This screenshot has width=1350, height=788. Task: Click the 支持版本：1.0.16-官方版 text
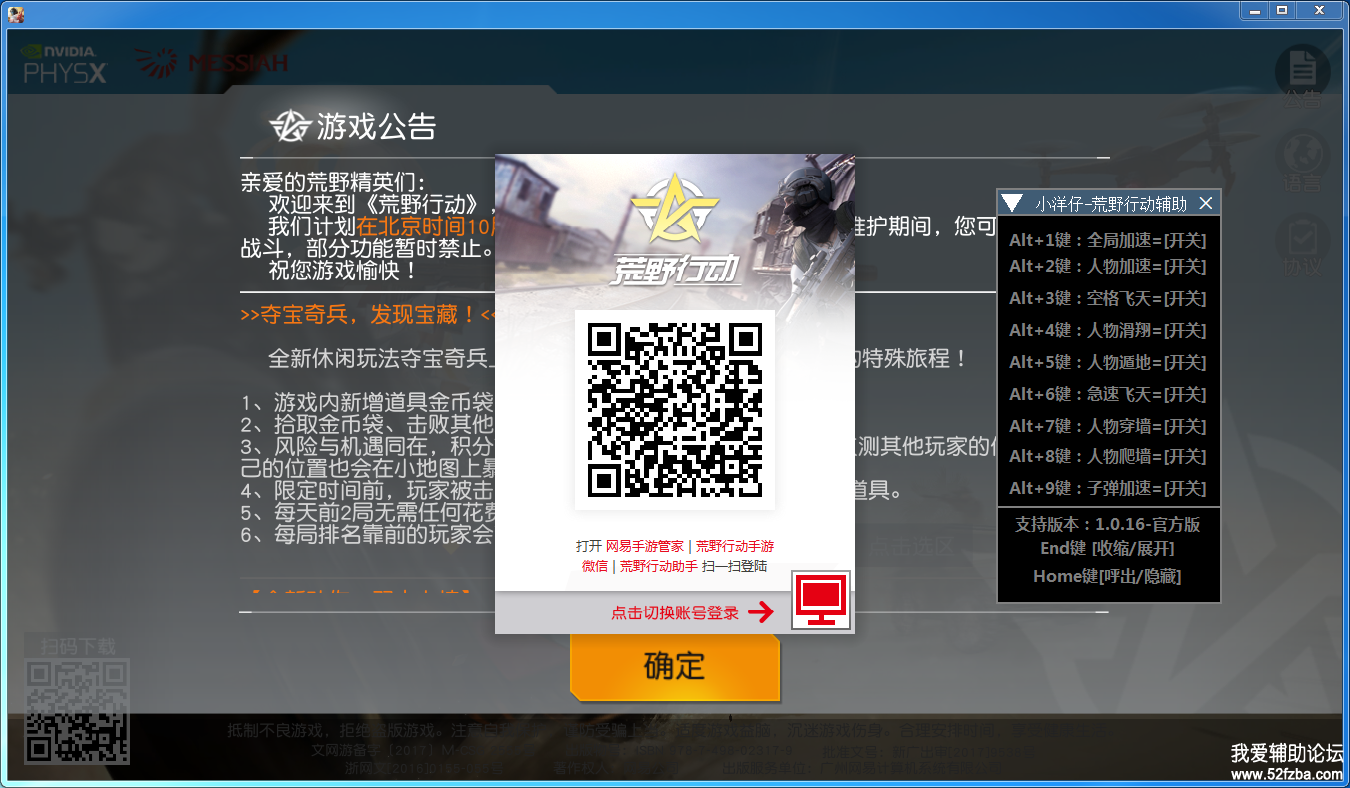1108,524
